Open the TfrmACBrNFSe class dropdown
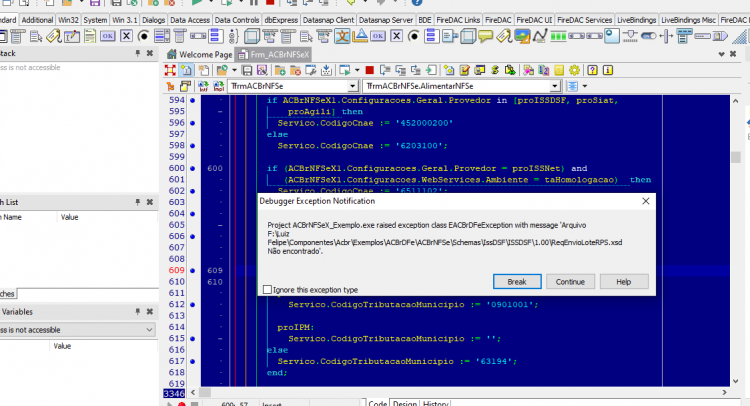This screenshot has width=750, height=406. point(353,86)
